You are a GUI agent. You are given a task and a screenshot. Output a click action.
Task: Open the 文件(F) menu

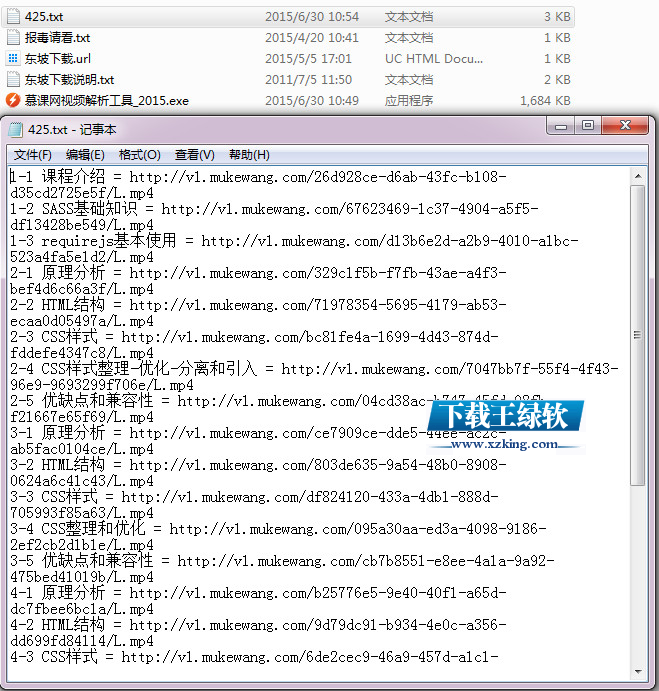coord(33,155)
